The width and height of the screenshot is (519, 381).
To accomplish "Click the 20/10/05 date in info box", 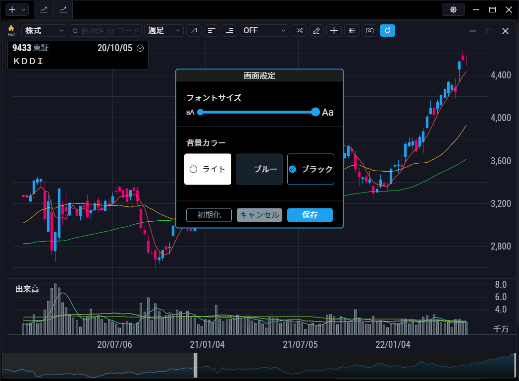I will [115, 48].
